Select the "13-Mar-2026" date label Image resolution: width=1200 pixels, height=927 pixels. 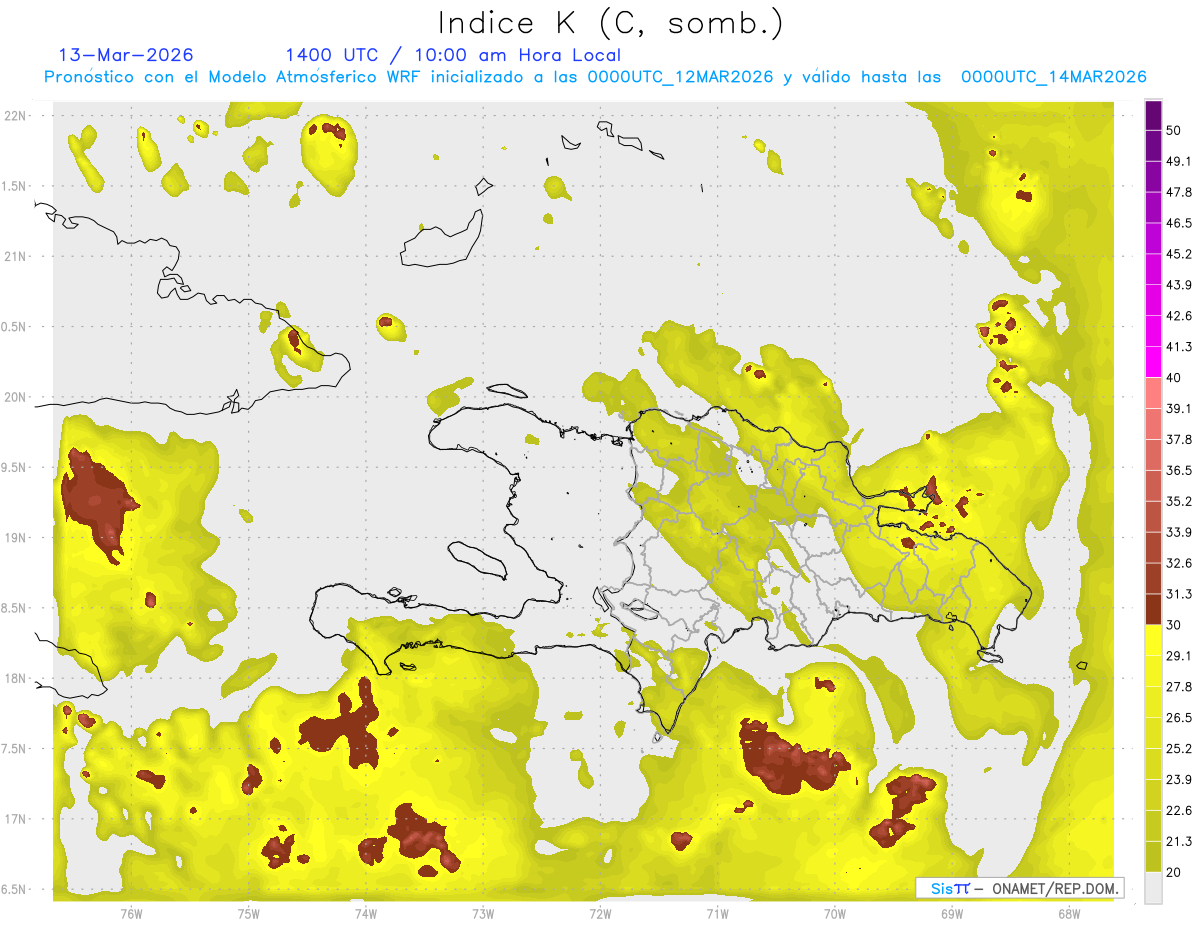[127, 55]
